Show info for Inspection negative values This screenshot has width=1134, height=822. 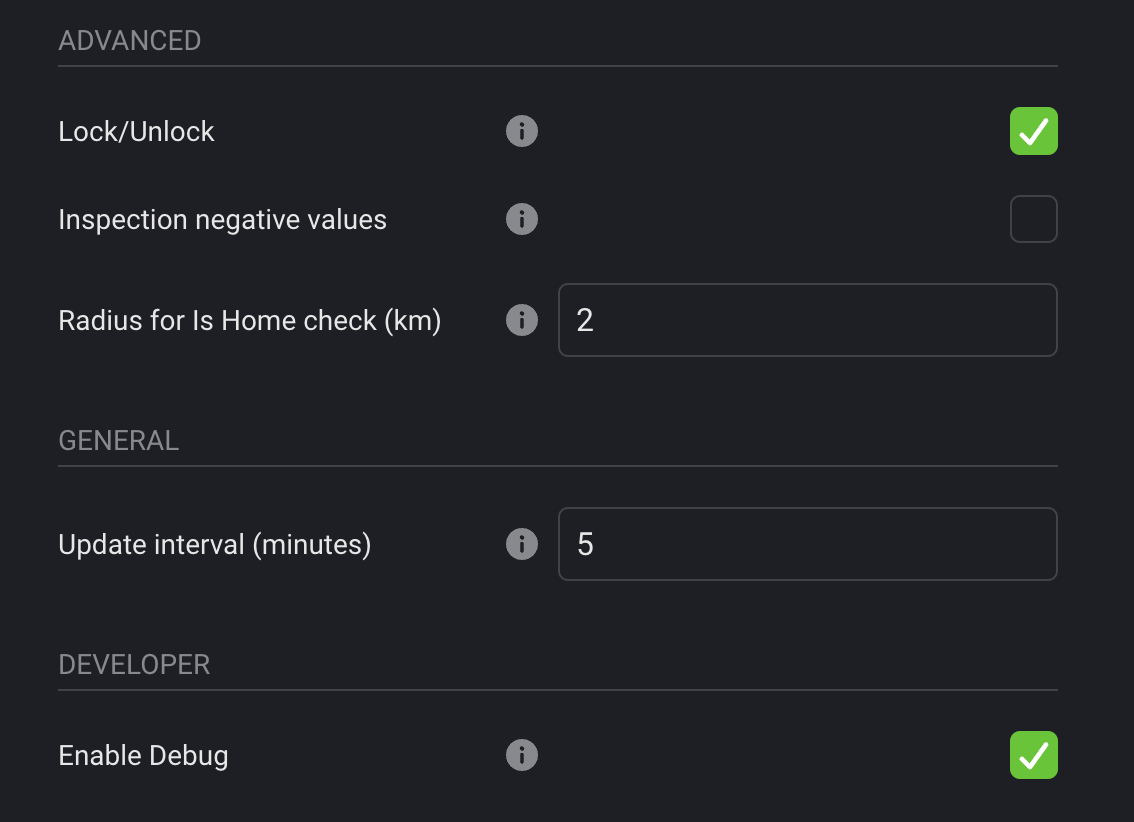pyautogui.click(x=522, y=219)
